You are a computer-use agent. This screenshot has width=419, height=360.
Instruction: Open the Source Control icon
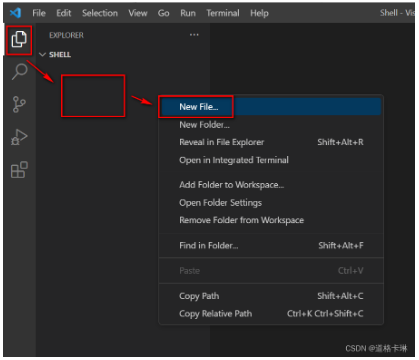[x=19, y=104]
